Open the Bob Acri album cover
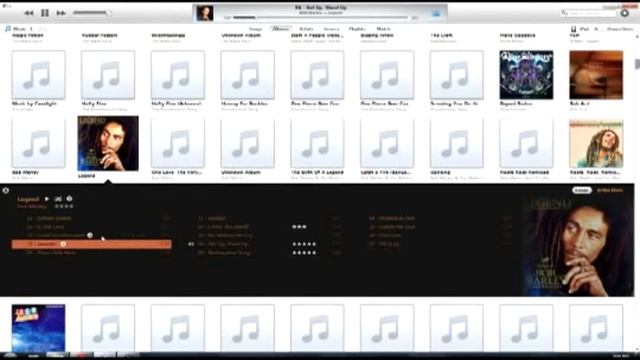 click(596, 75)
